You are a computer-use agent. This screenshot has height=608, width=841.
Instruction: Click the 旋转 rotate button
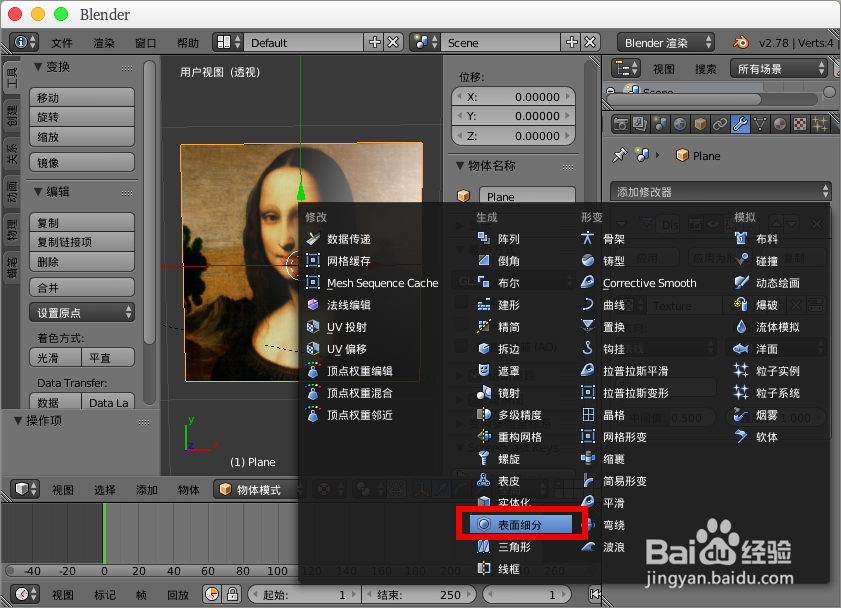[x=82, y=117]
